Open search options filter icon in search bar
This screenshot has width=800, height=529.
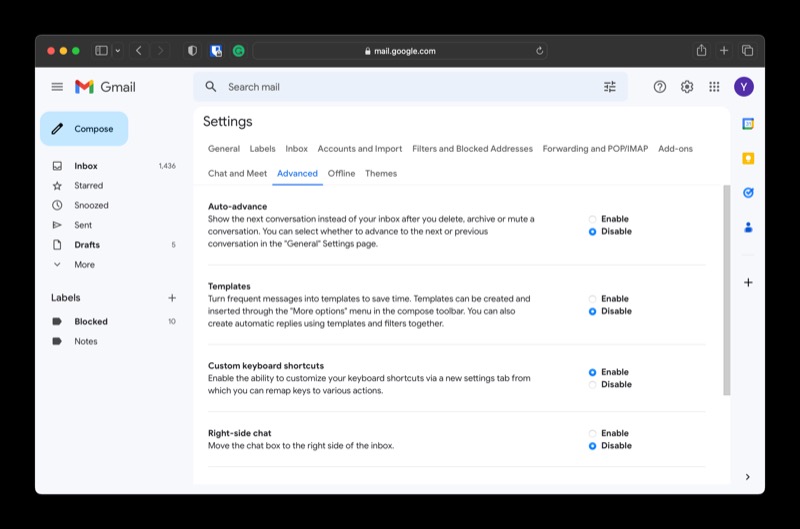click(610, 87)
